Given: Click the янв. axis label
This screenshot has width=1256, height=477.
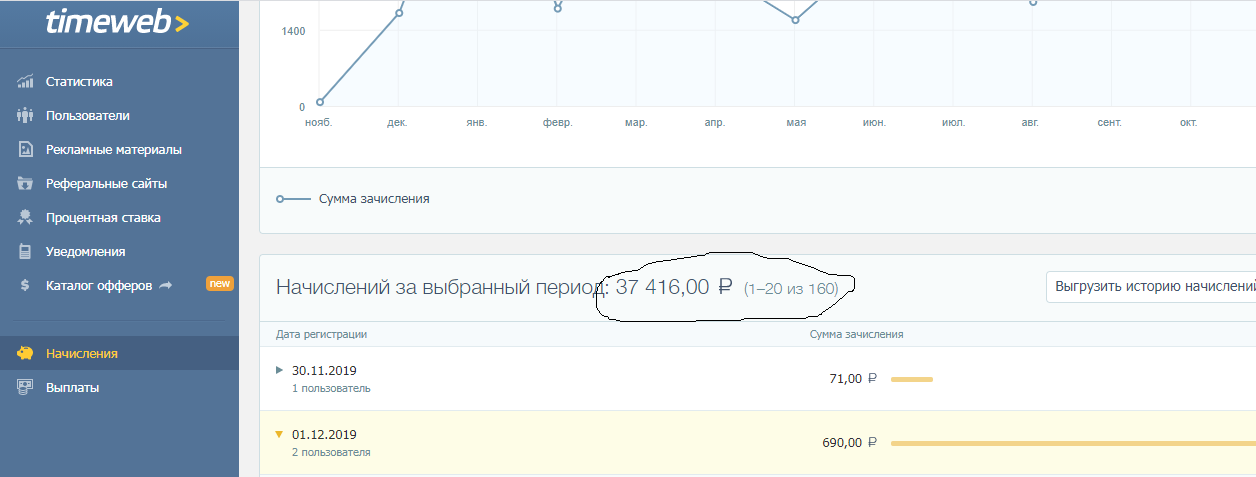Looking at the screenshot, I should click(x=477, y=122).
